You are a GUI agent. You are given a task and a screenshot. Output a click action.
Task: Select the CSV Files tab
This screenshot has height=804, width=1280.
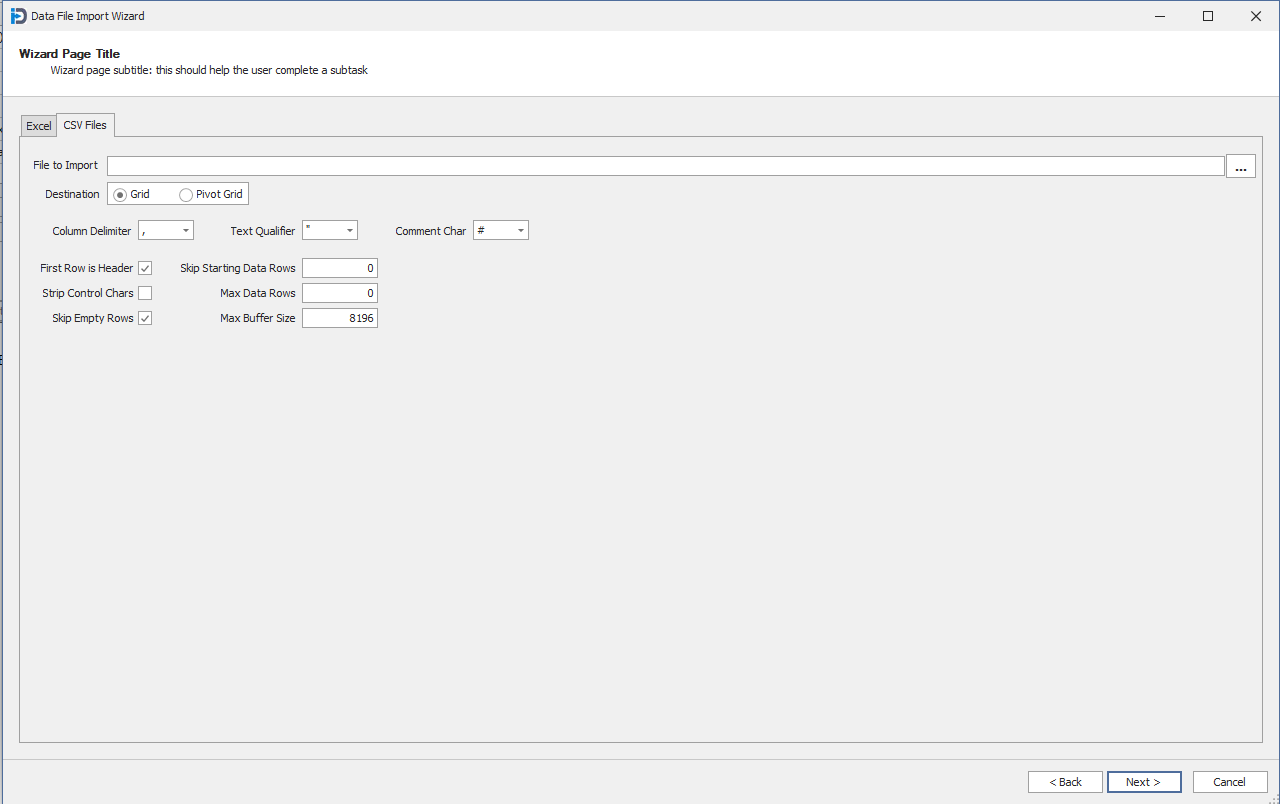pyautogui.click(x=85, y=125)
